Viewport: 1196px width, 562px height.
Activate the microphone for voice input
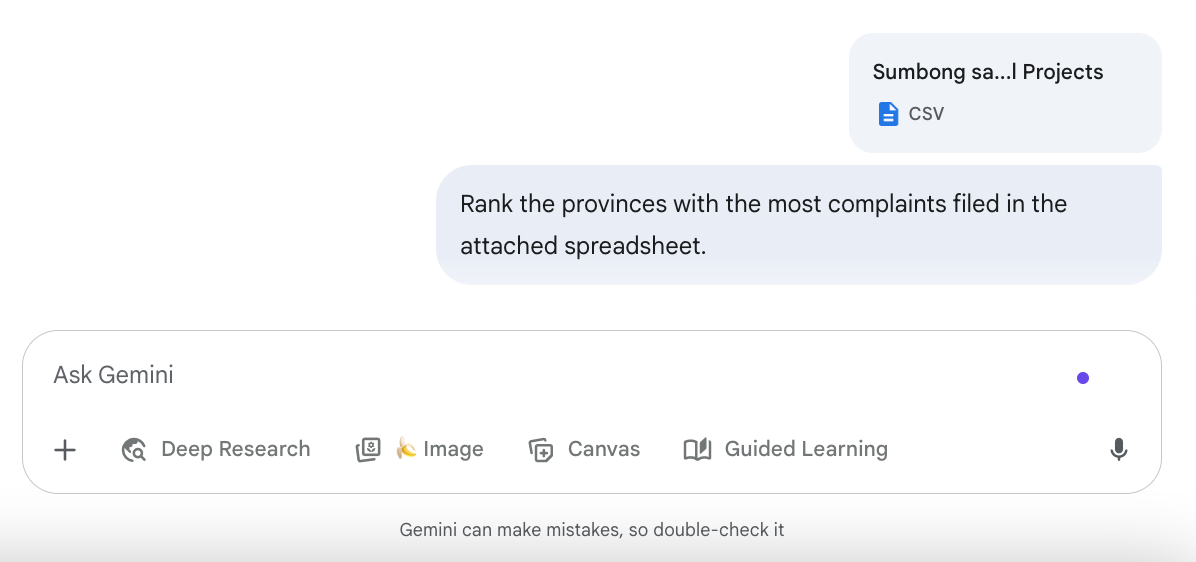click(1119, 450)
